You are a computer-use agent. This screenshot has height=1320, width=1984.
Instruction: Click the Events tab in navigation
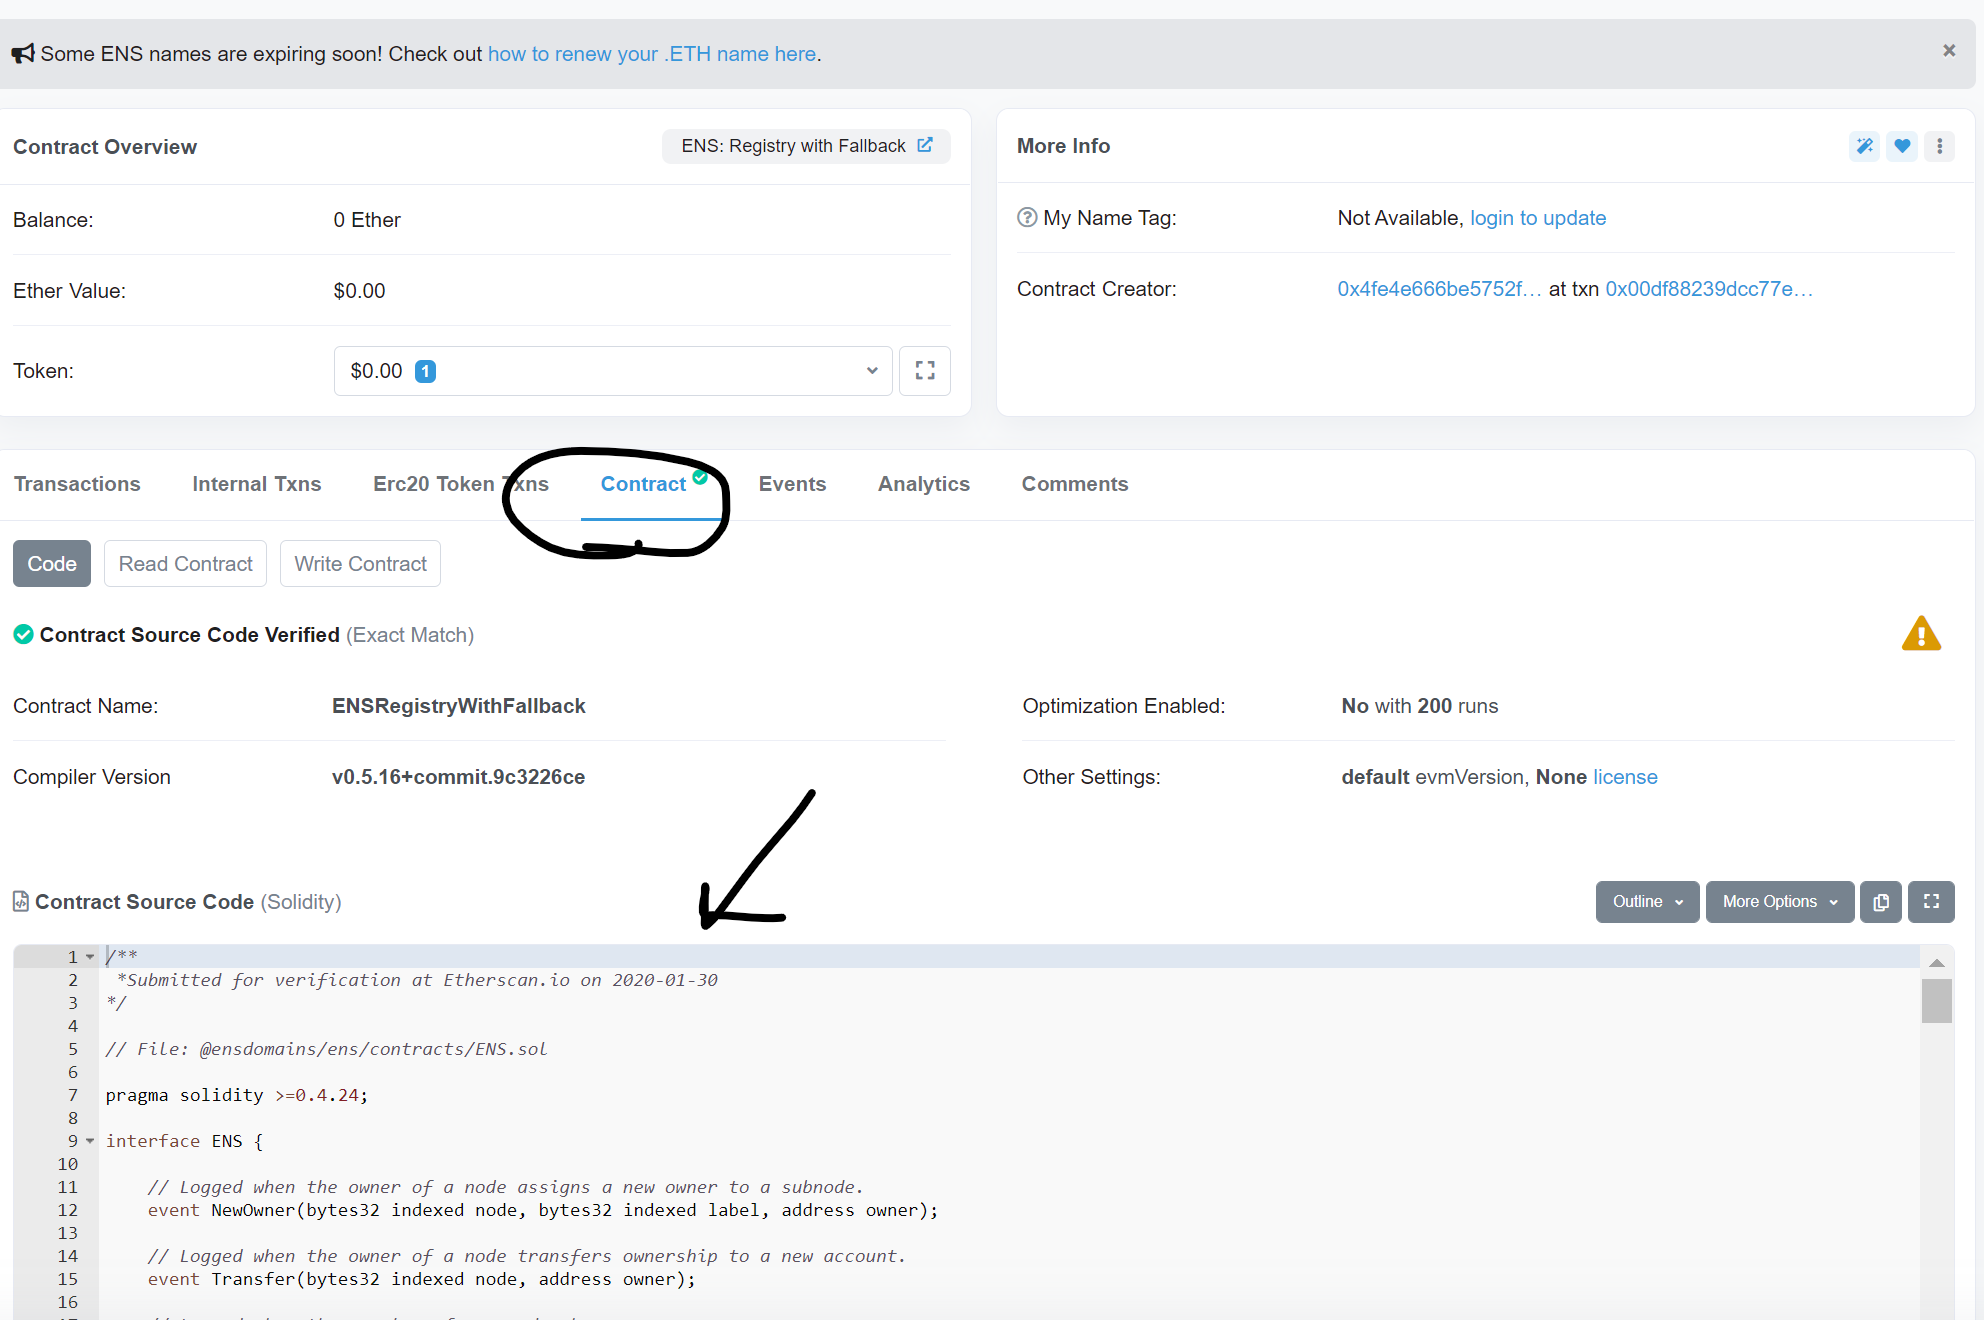tap(791, 483)
